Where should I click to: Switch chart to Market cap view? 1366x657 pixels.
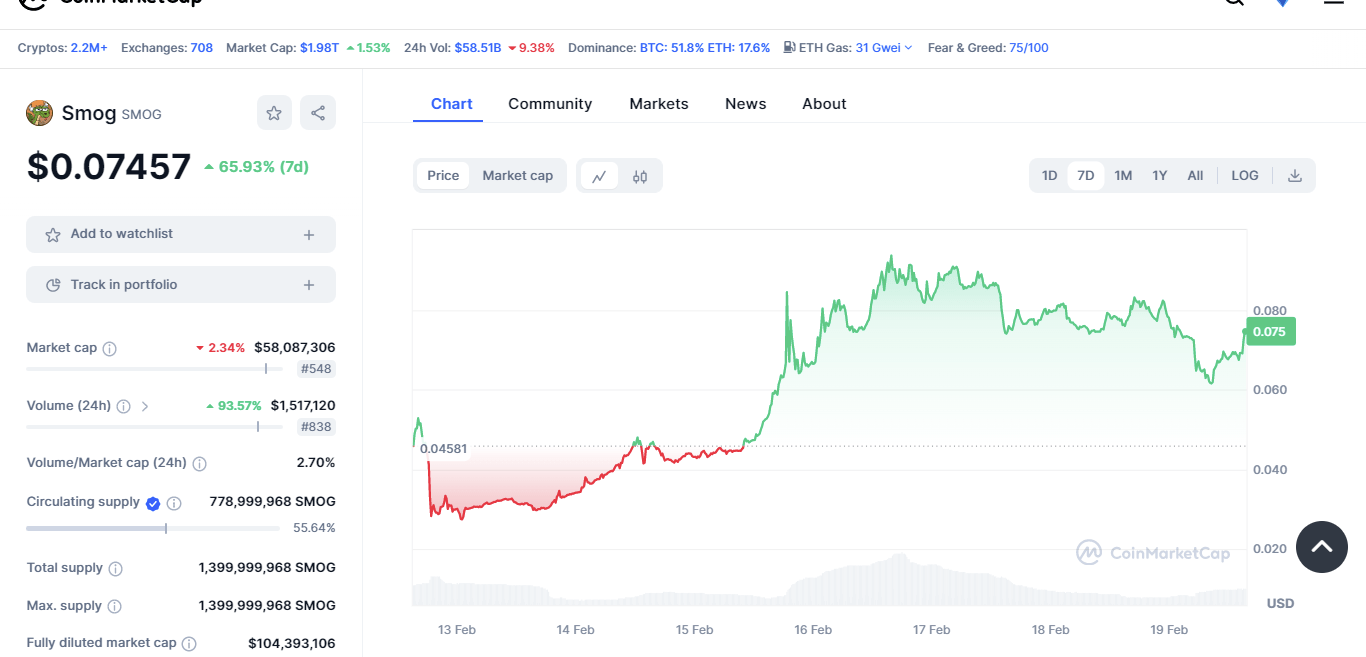(518, 176)
